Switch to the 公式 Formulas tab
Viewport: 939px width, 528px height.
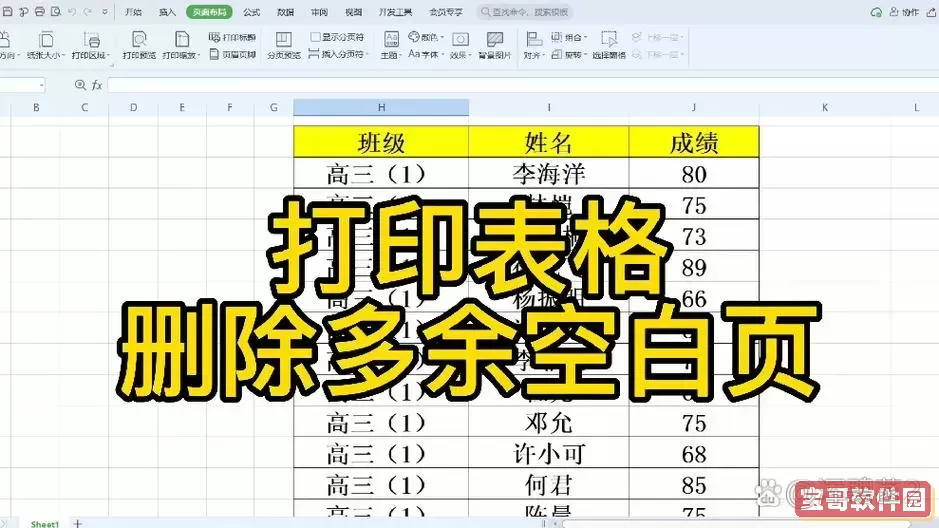[252, 12]
